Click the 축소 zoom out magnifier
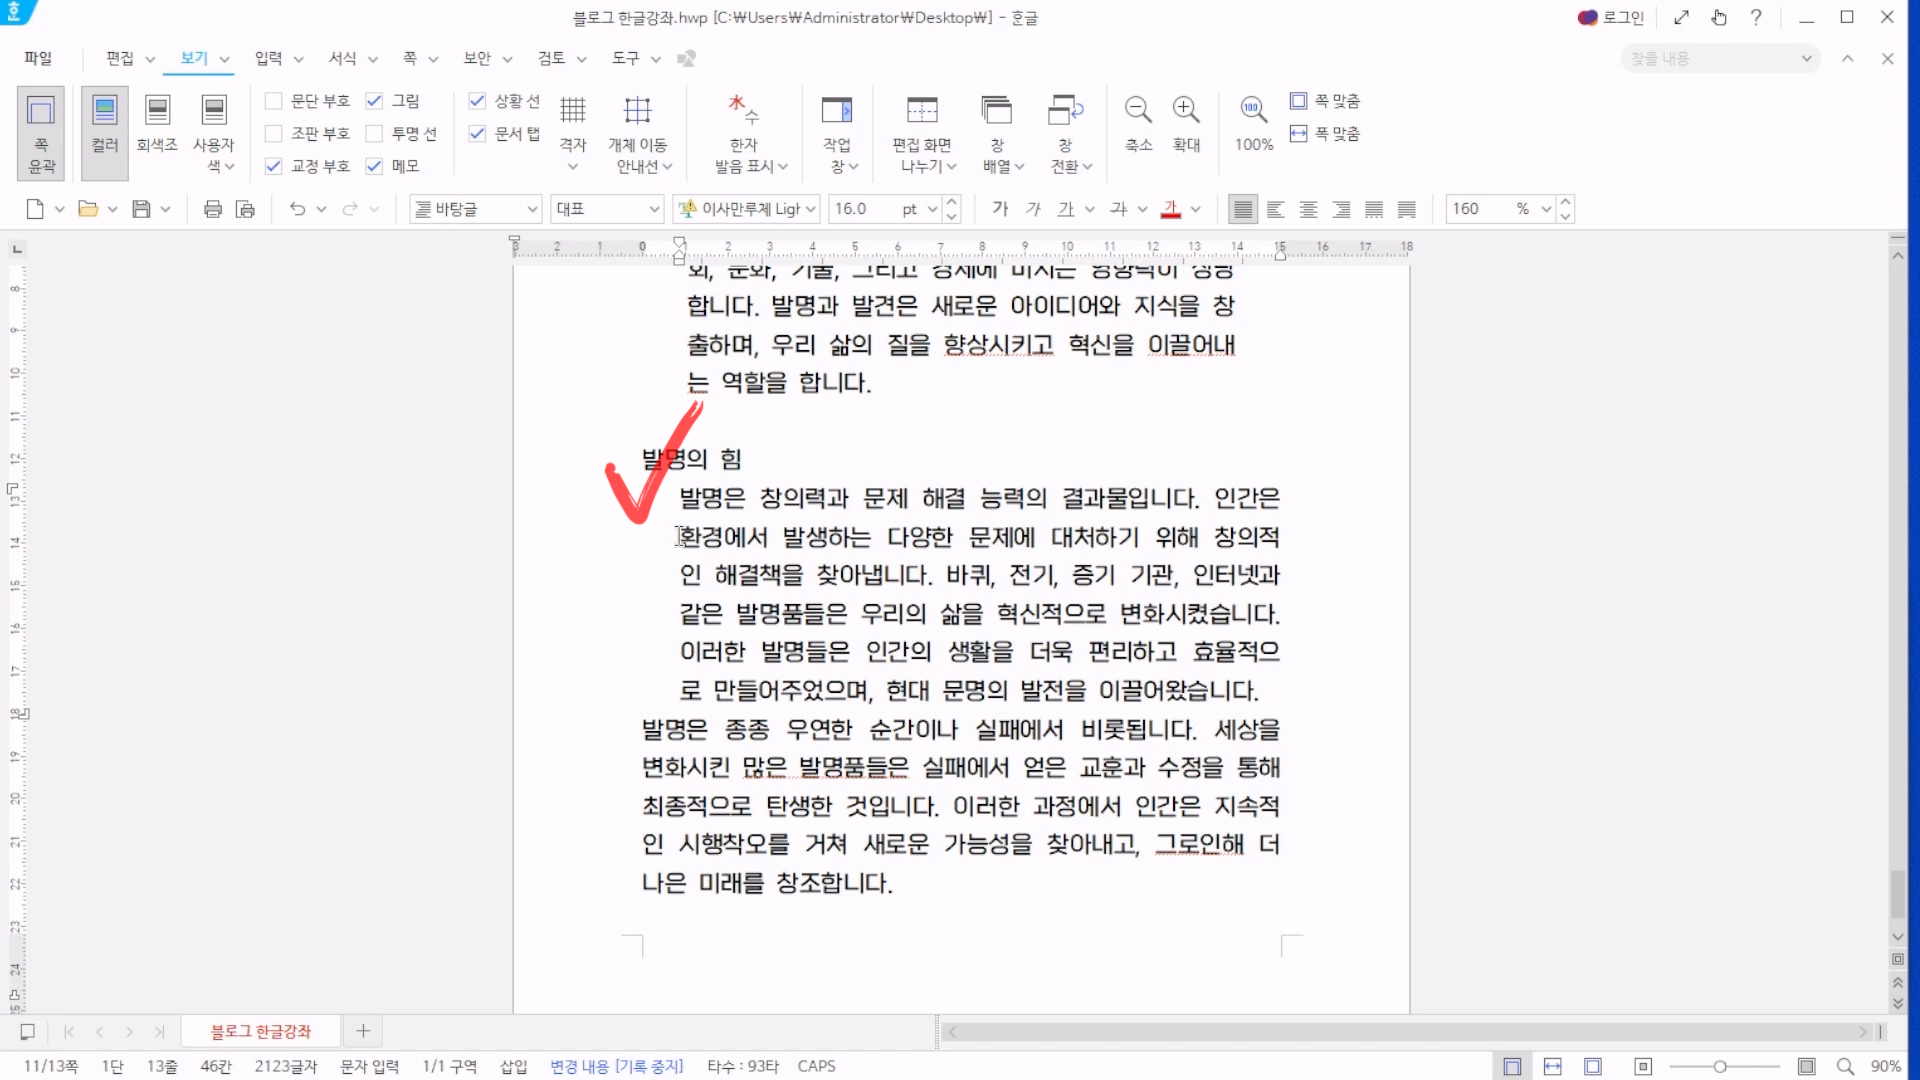This screenshot has width=1920, height=1080. [1138, 110]
